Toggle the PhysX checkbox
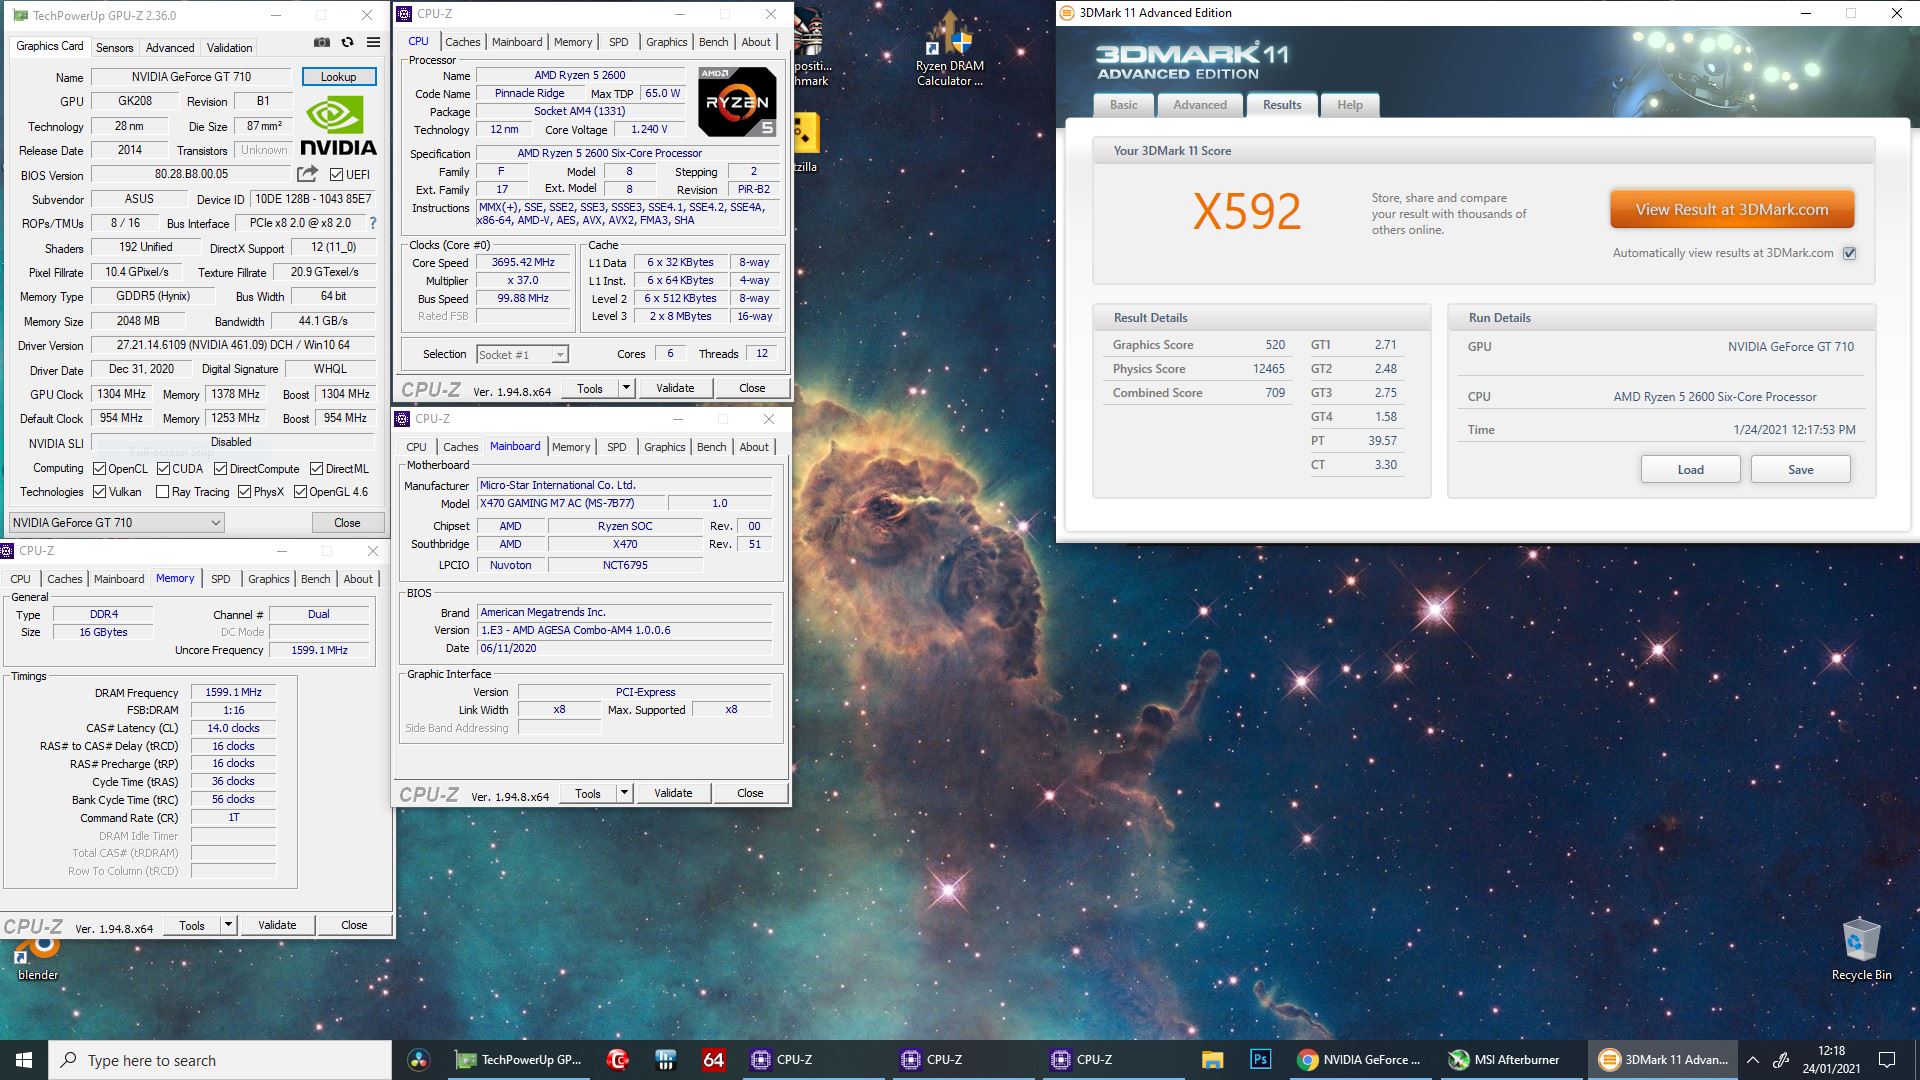This screenshot has height=1080, width=1920. click(244, 491)
